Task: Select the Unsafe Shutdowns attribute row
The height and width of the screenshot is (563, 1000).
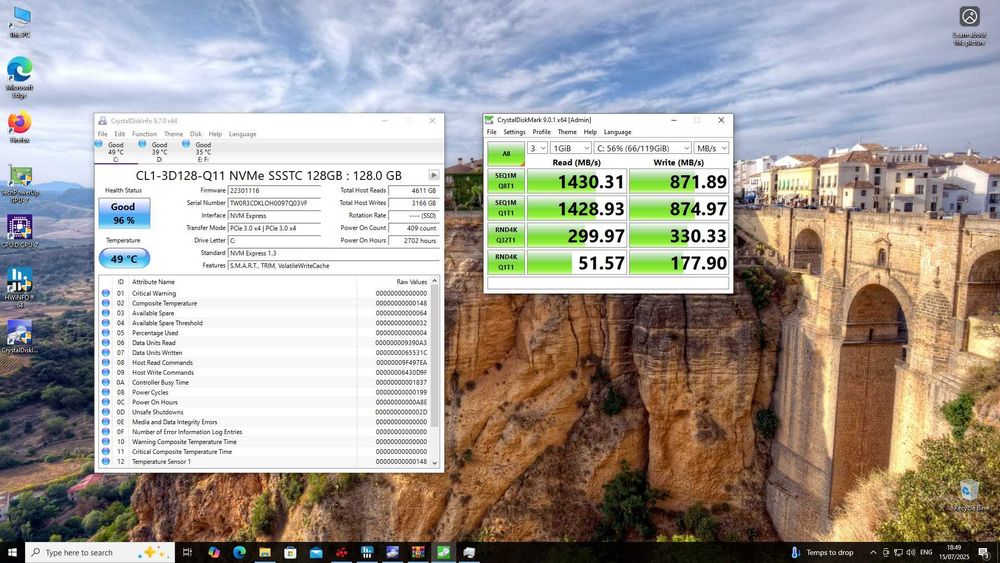Action: click(265, 412)
